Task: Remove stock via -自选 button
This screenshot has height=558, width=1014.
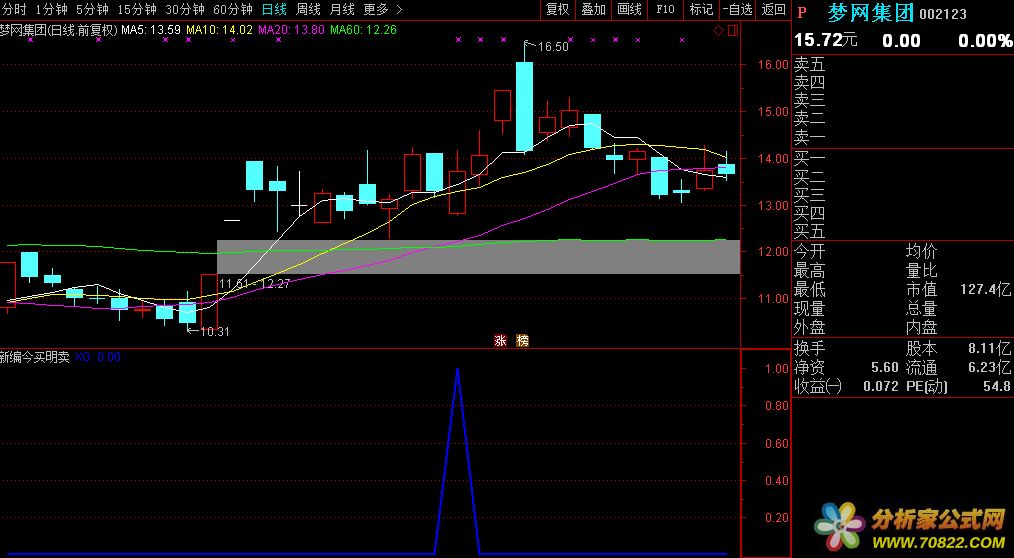Action: tap(737, 9)
